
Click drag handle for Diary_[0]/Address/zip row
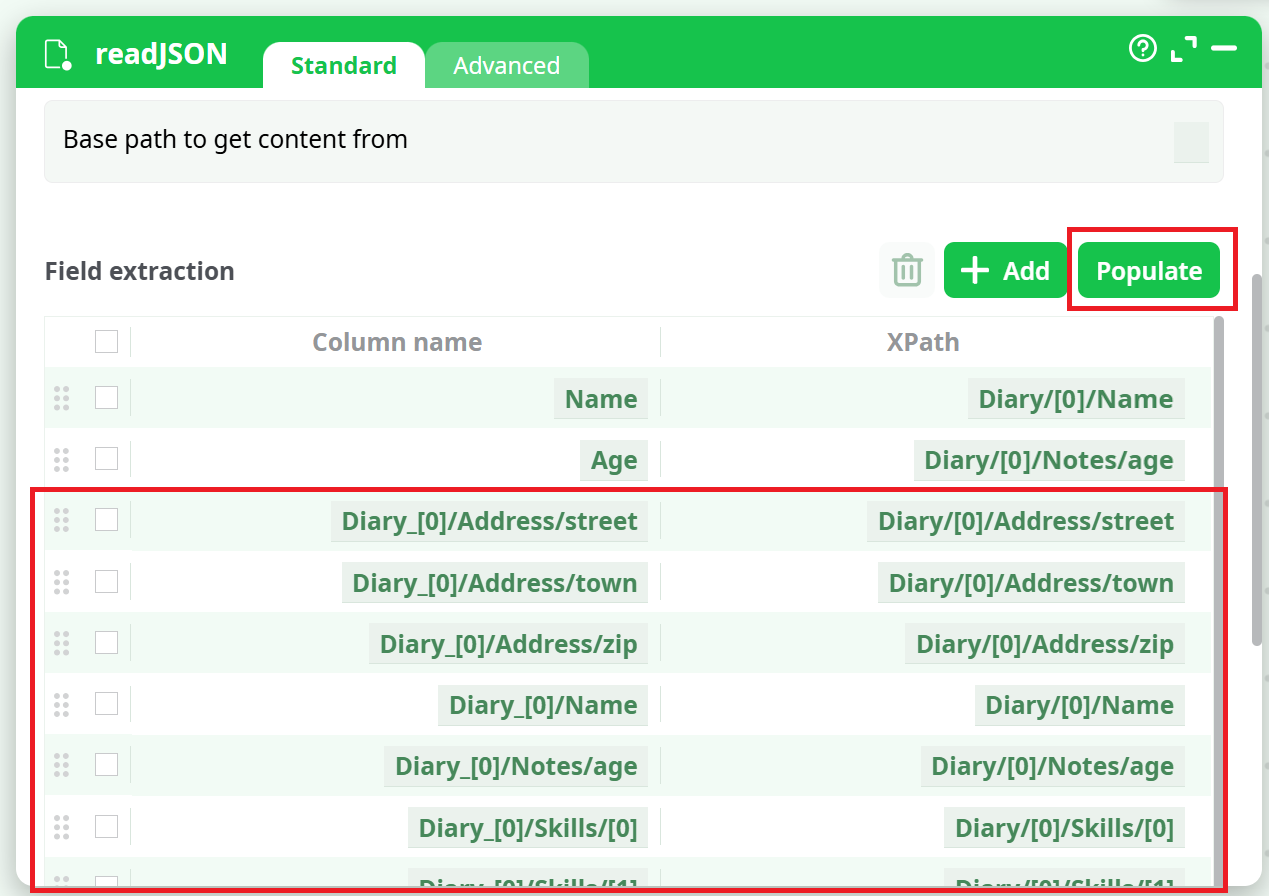(61, 643)
